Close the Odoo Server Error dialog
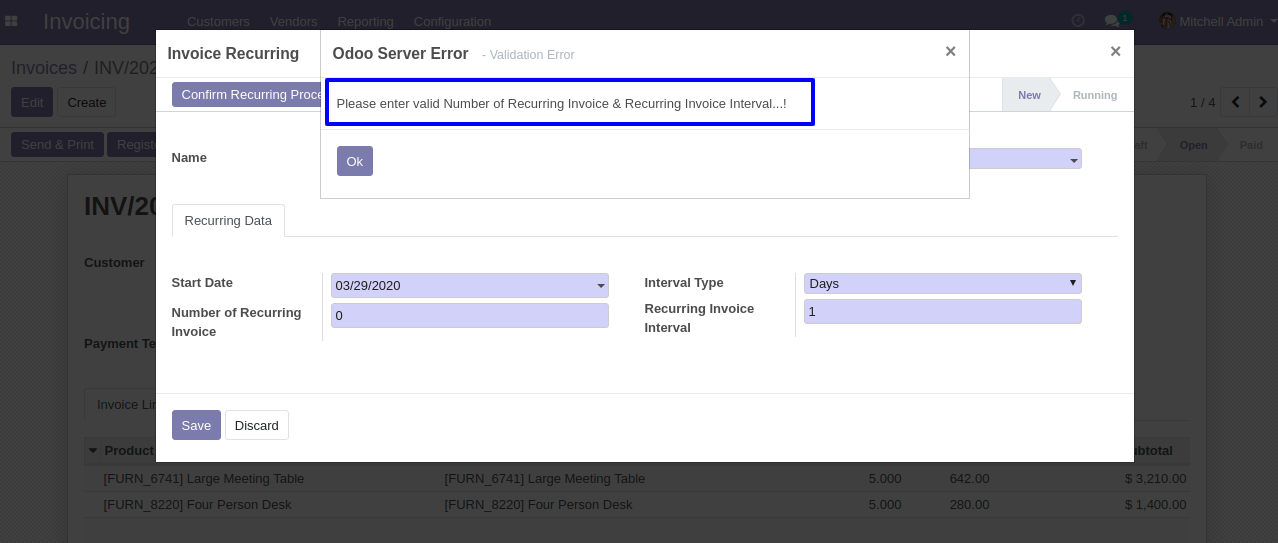 (950, 51)
